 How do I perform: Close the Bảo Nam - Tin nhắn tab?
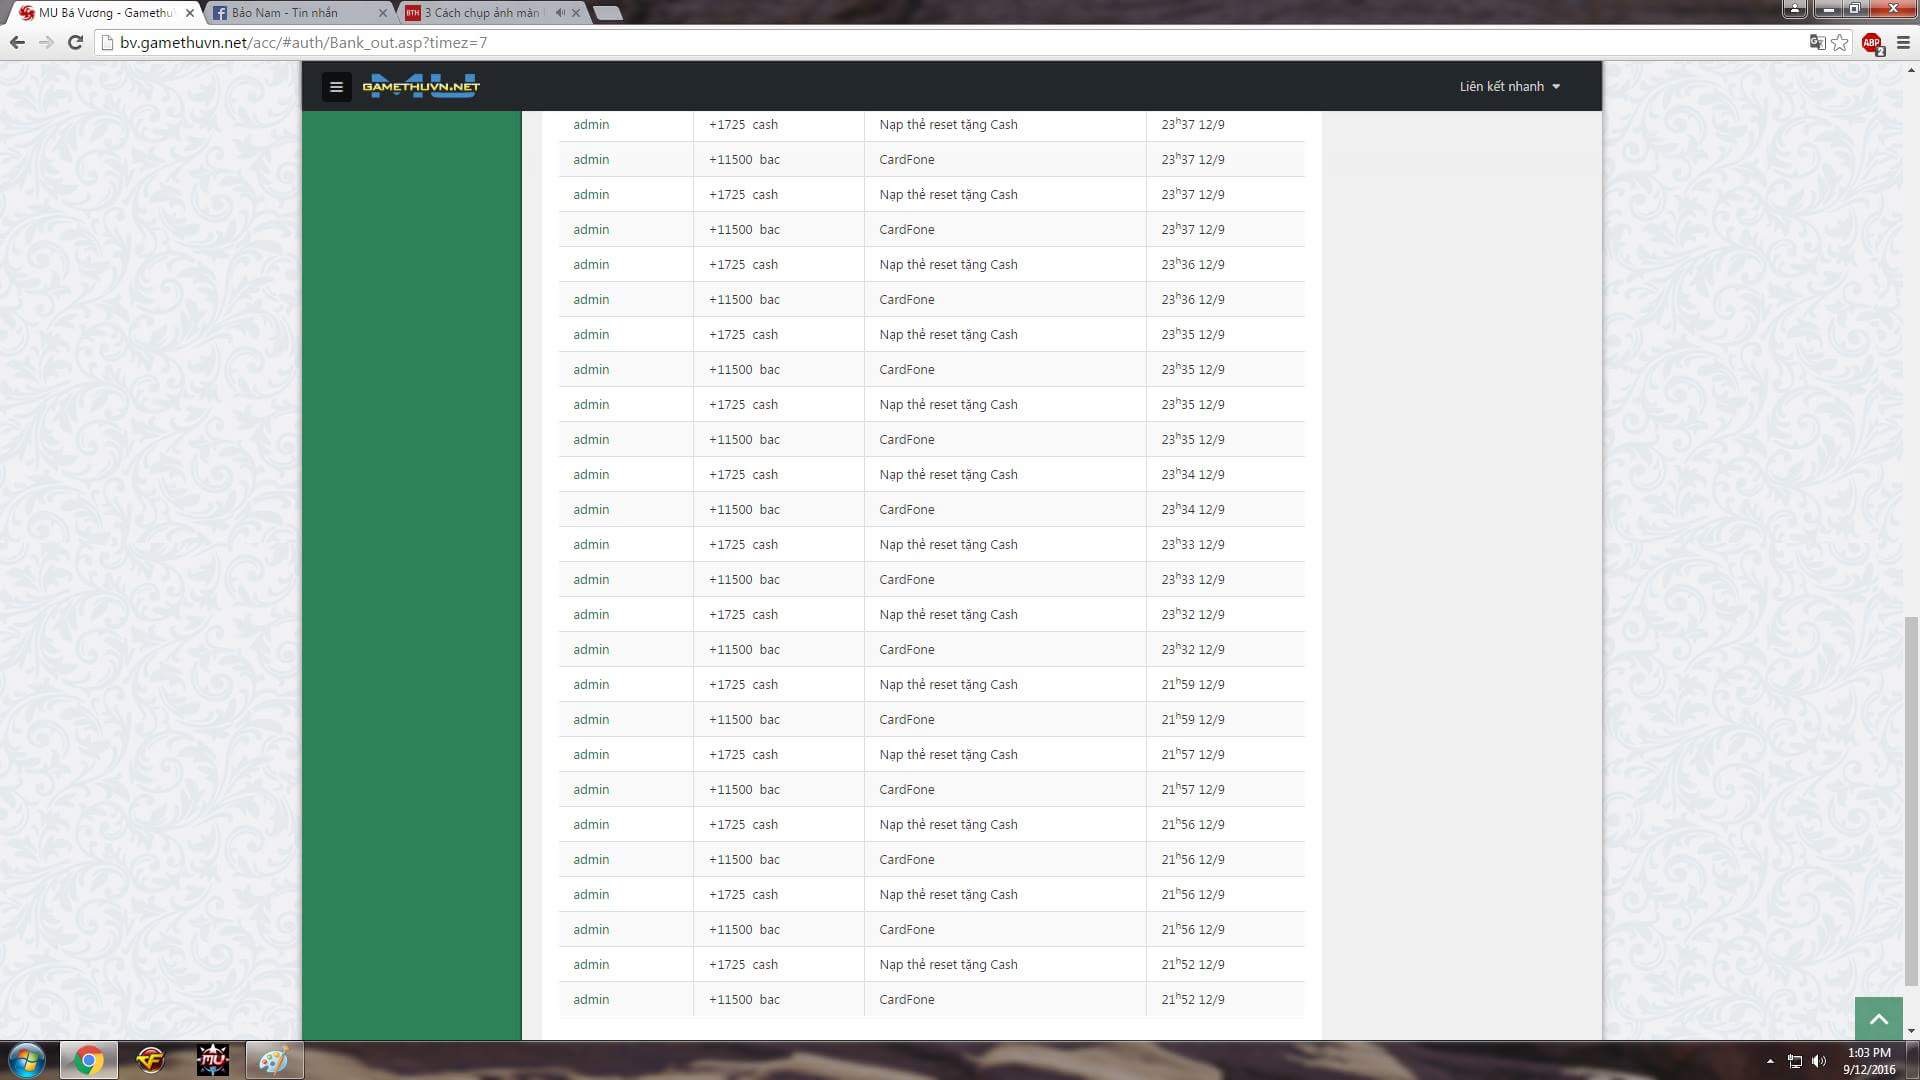(382, 13)
